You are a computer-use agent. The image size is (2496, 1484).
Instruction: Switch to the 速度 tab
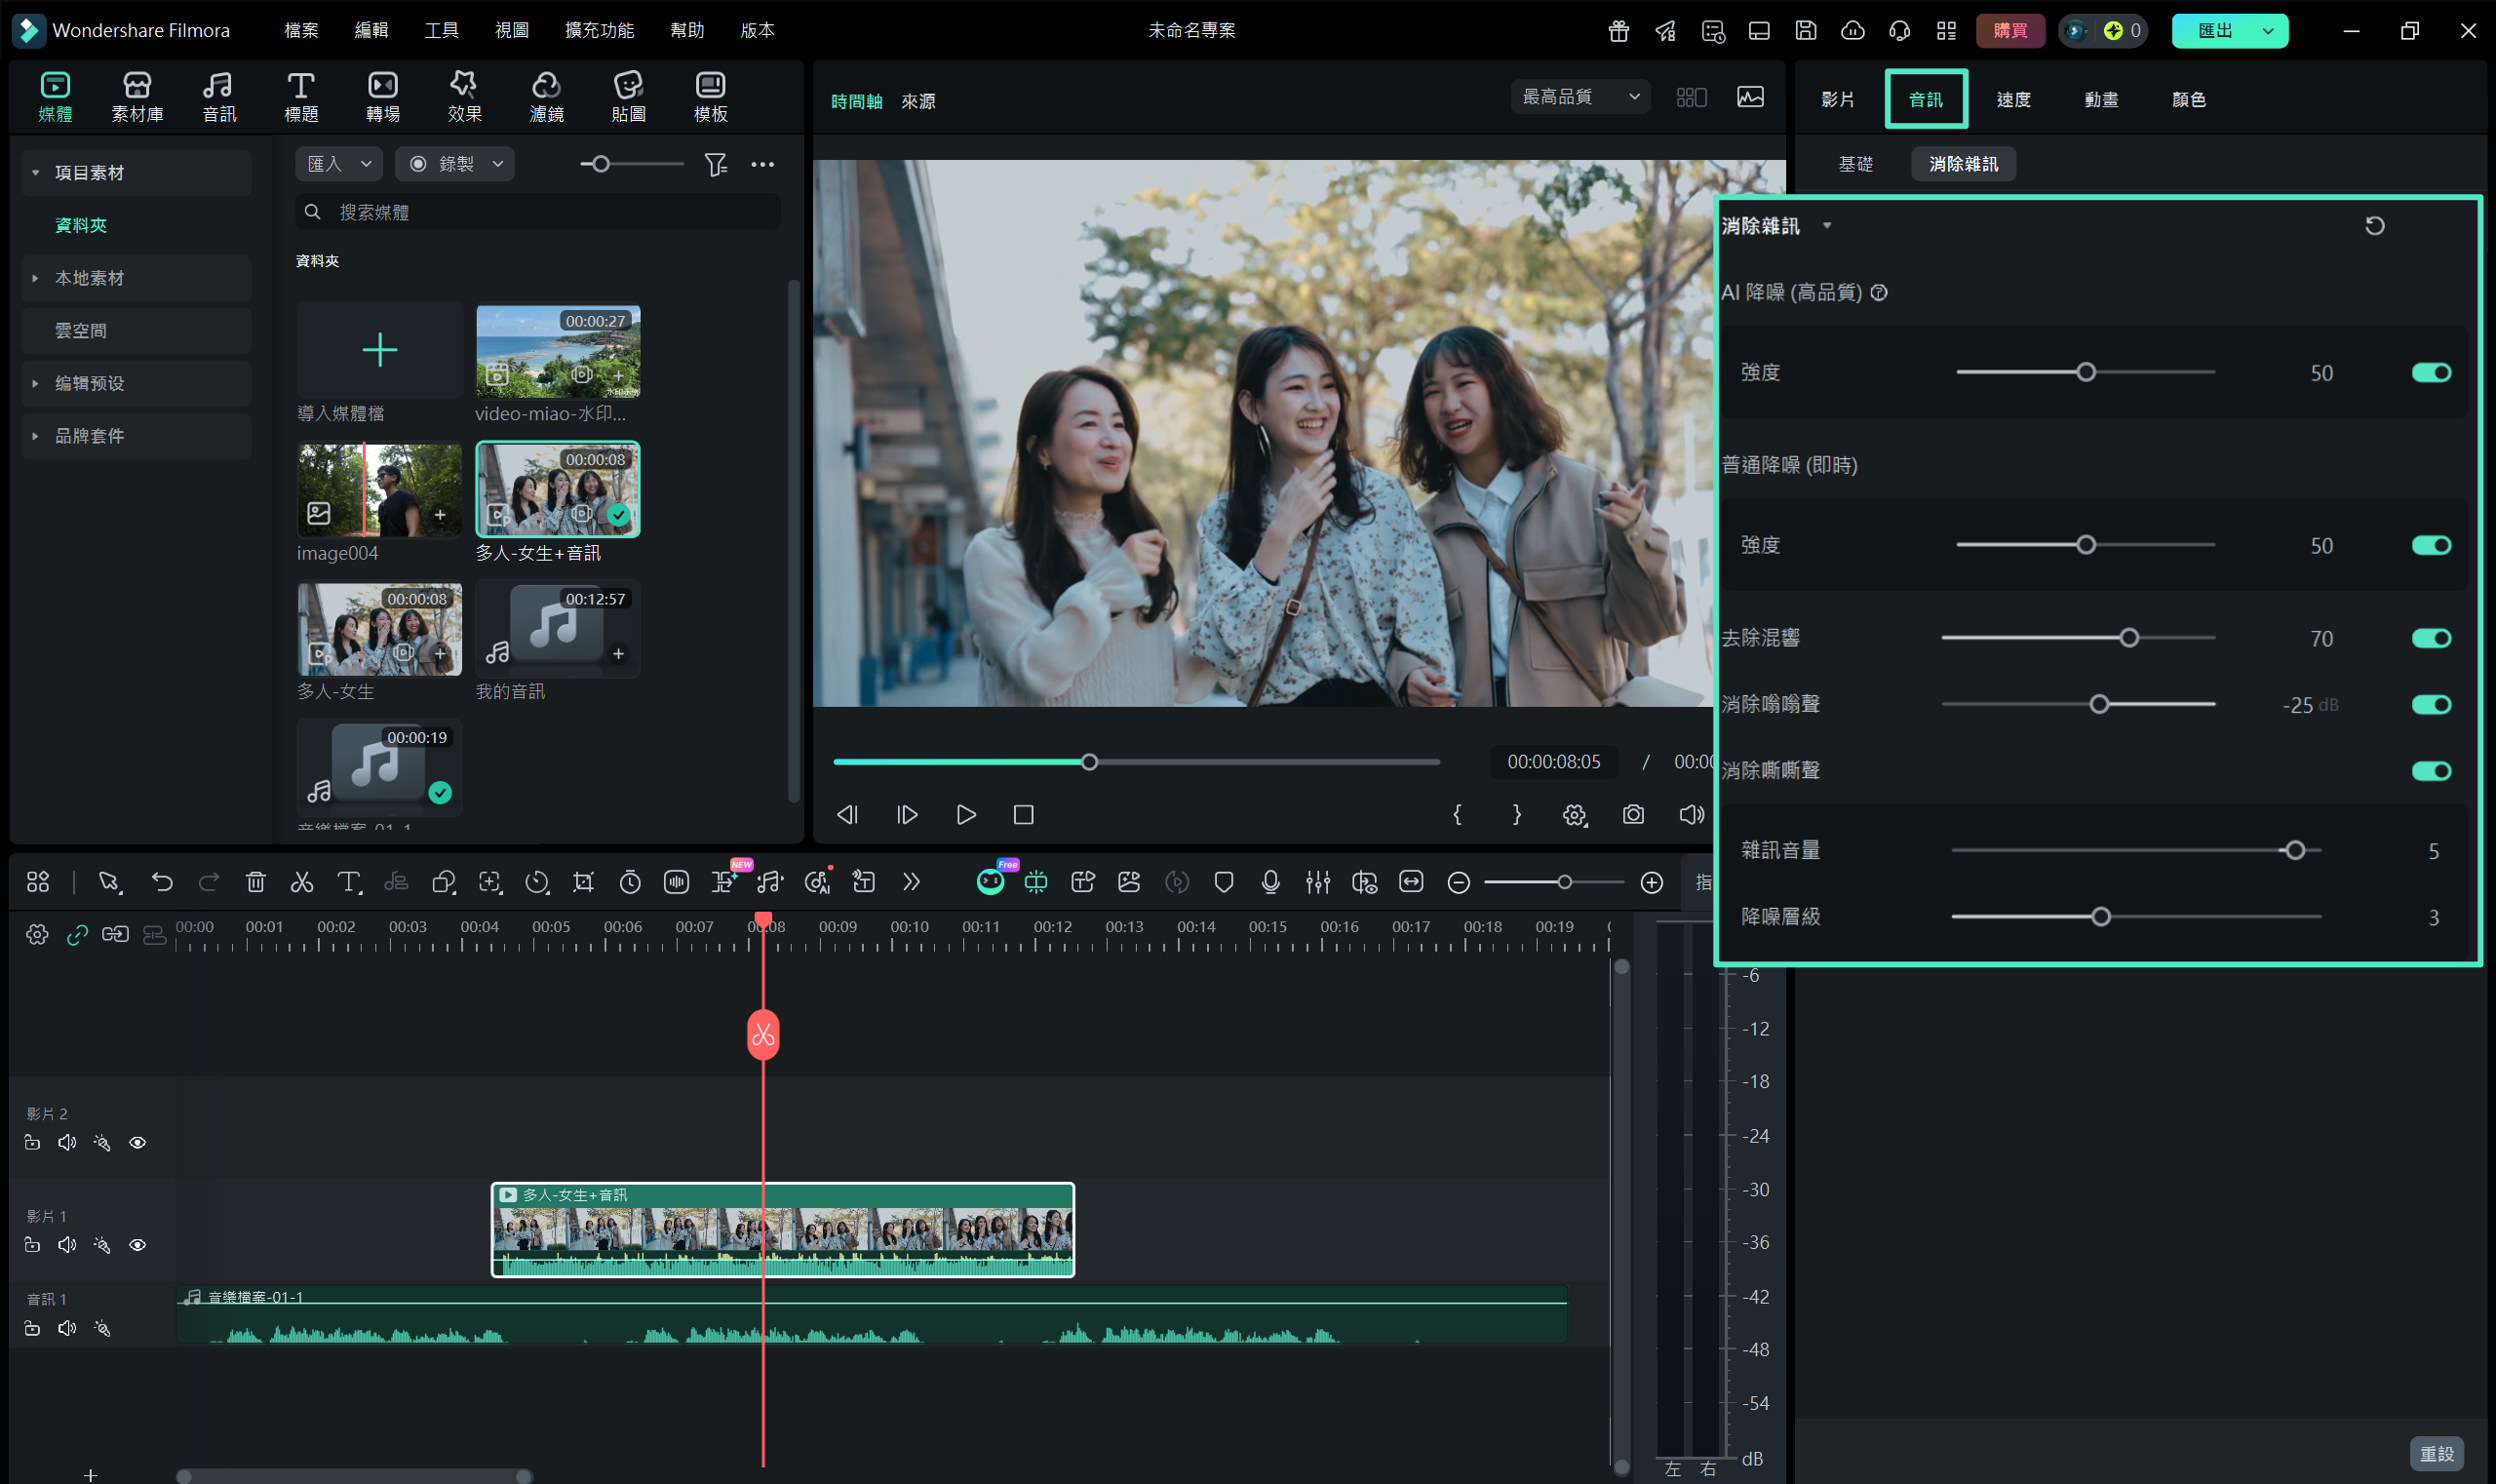tap(2012, 99)
